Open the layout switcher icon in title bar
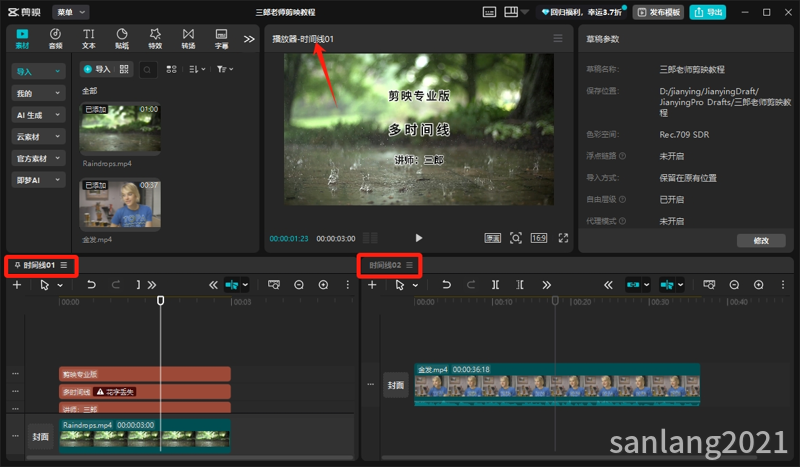 (x=511, y=12)
